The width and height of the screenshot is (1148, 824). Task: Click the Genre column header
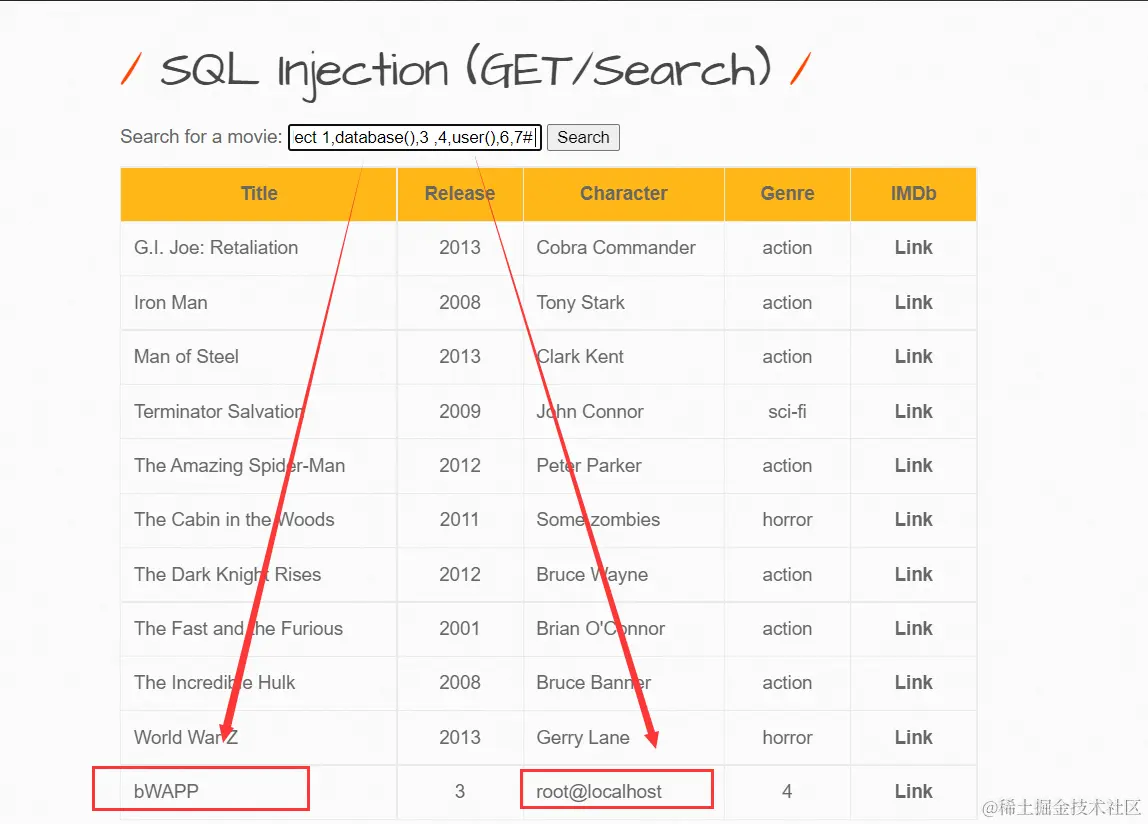[x=787, y=193]
